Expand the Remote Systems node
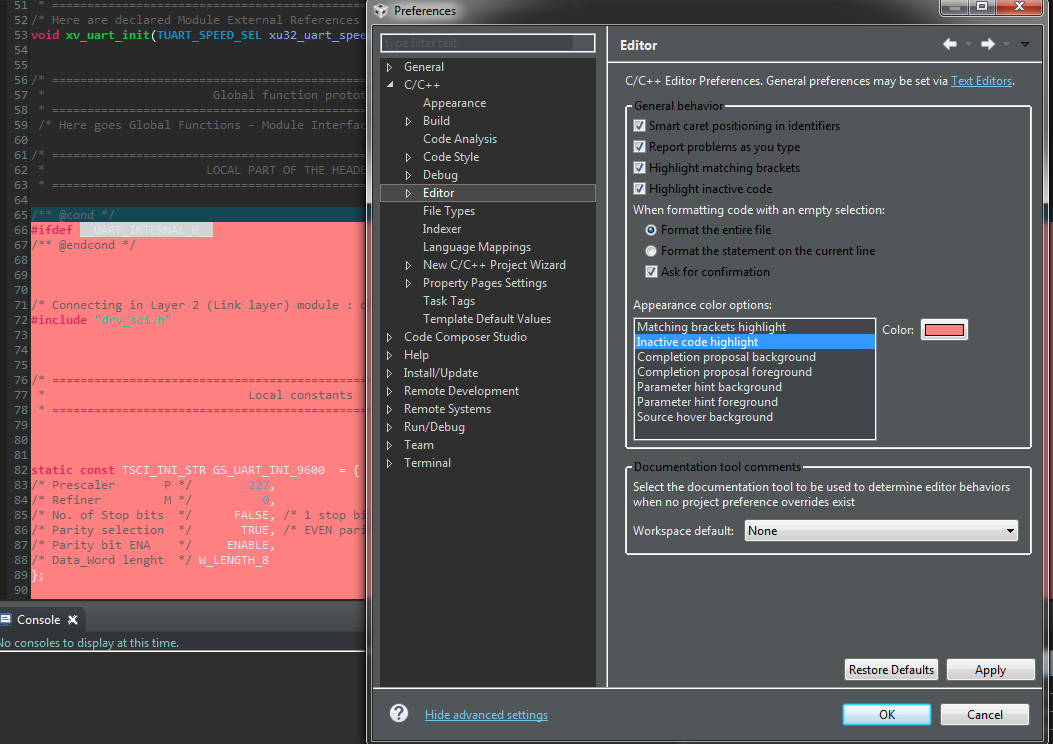1053x744 pixels. tap(390, 409)
